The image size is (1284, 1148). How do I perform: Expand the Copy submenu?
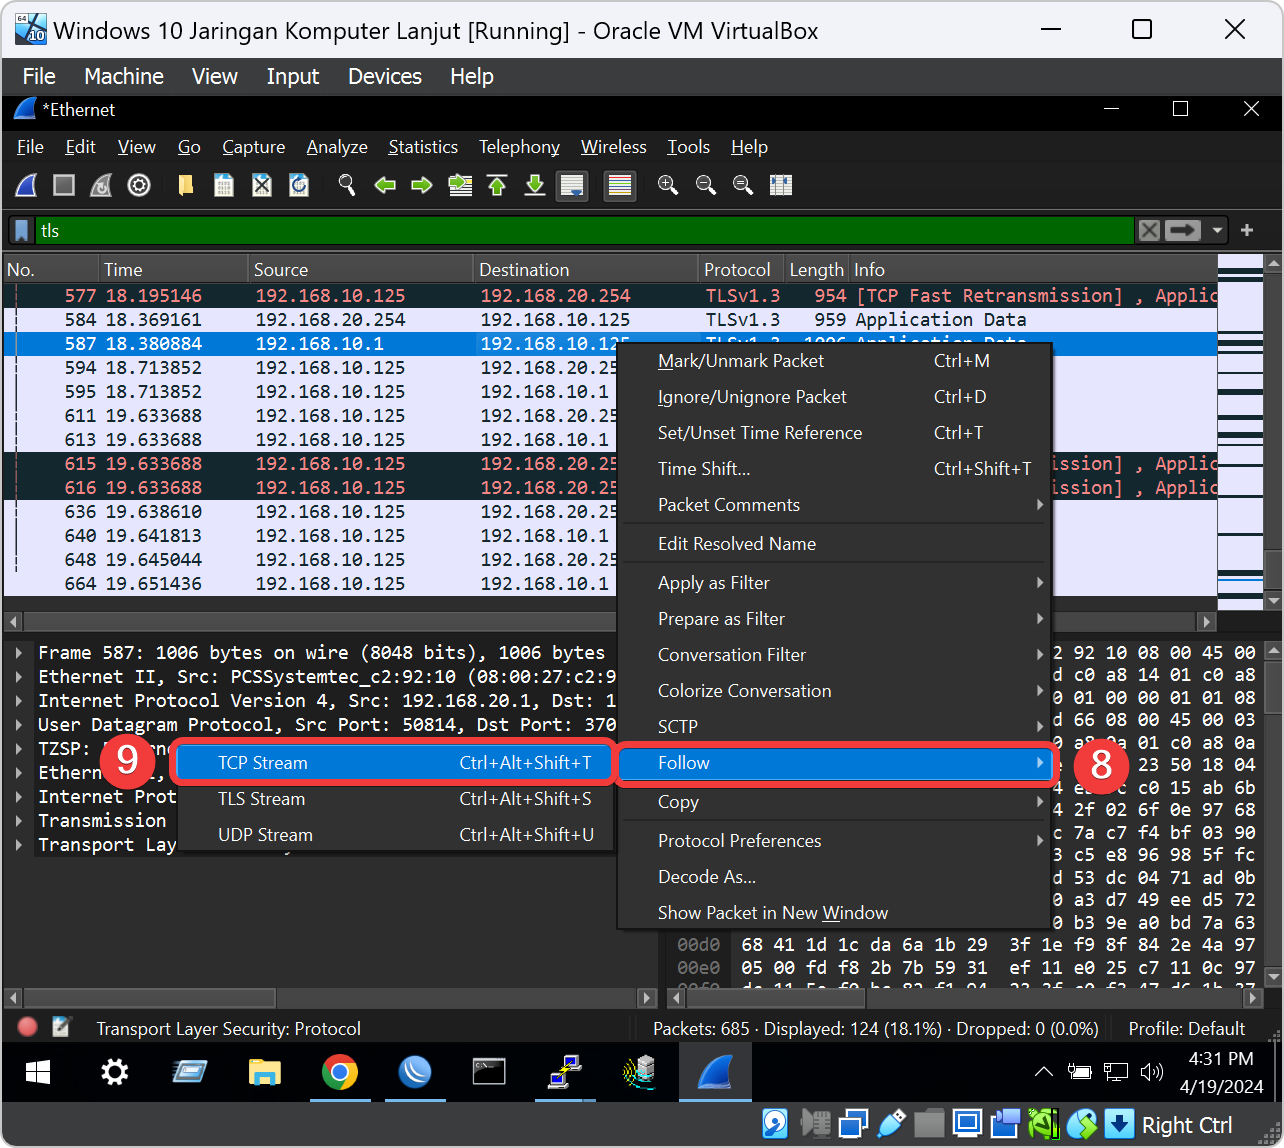pyautogui.click(x=835, y=802)
